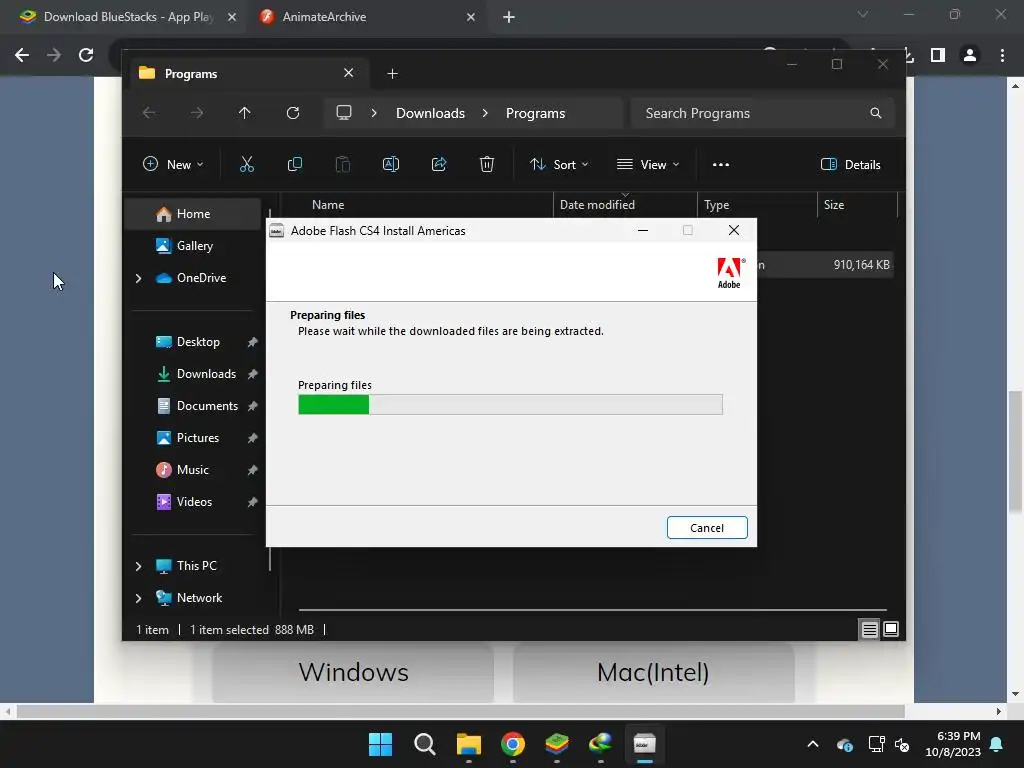Switch to large thumbnails view icon
This screenshot has height=768, width=1024.
click(x=891, y=630)
